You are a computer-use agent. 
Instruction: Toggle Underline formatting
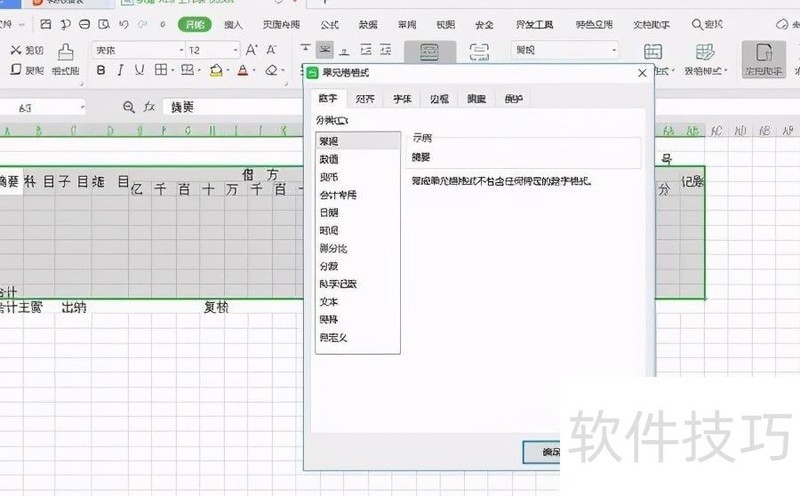[140, 70]
